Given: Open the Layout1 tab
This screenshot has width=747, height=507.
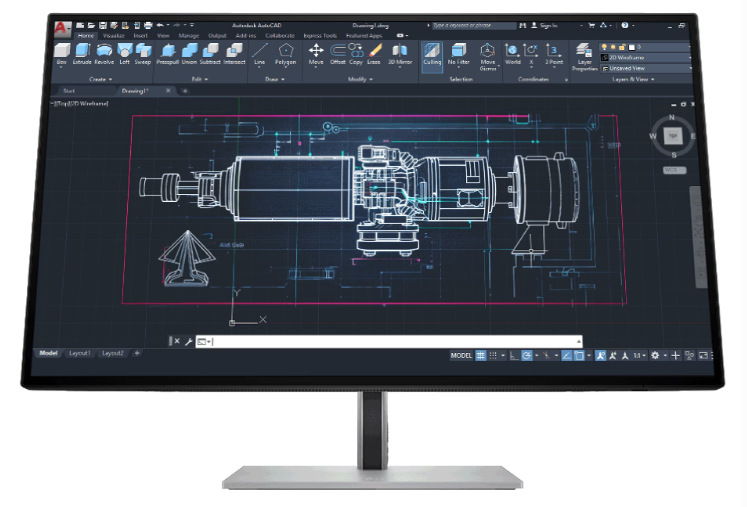Looking at the screenshot, I should point(80,353).
